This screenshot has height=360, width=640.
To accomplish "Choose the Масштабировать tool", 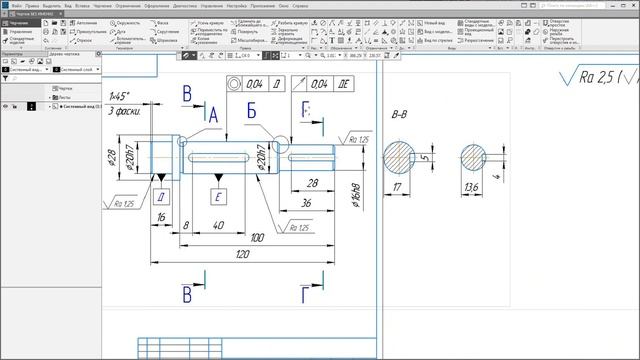I will coord(249,40).
